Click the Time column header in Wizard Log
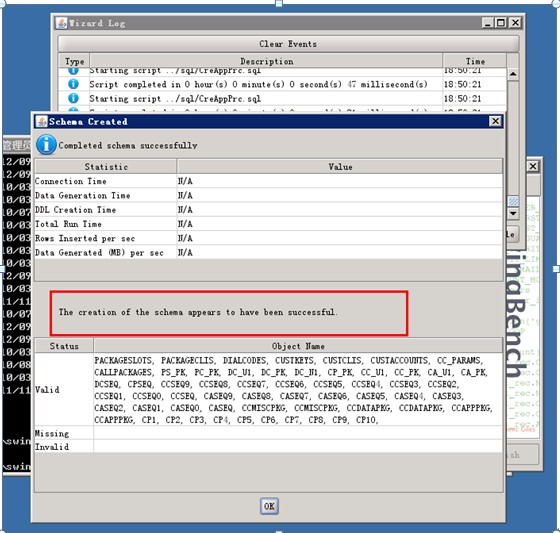The height and width of the screenshot is (533, 560). click(475, 61)
